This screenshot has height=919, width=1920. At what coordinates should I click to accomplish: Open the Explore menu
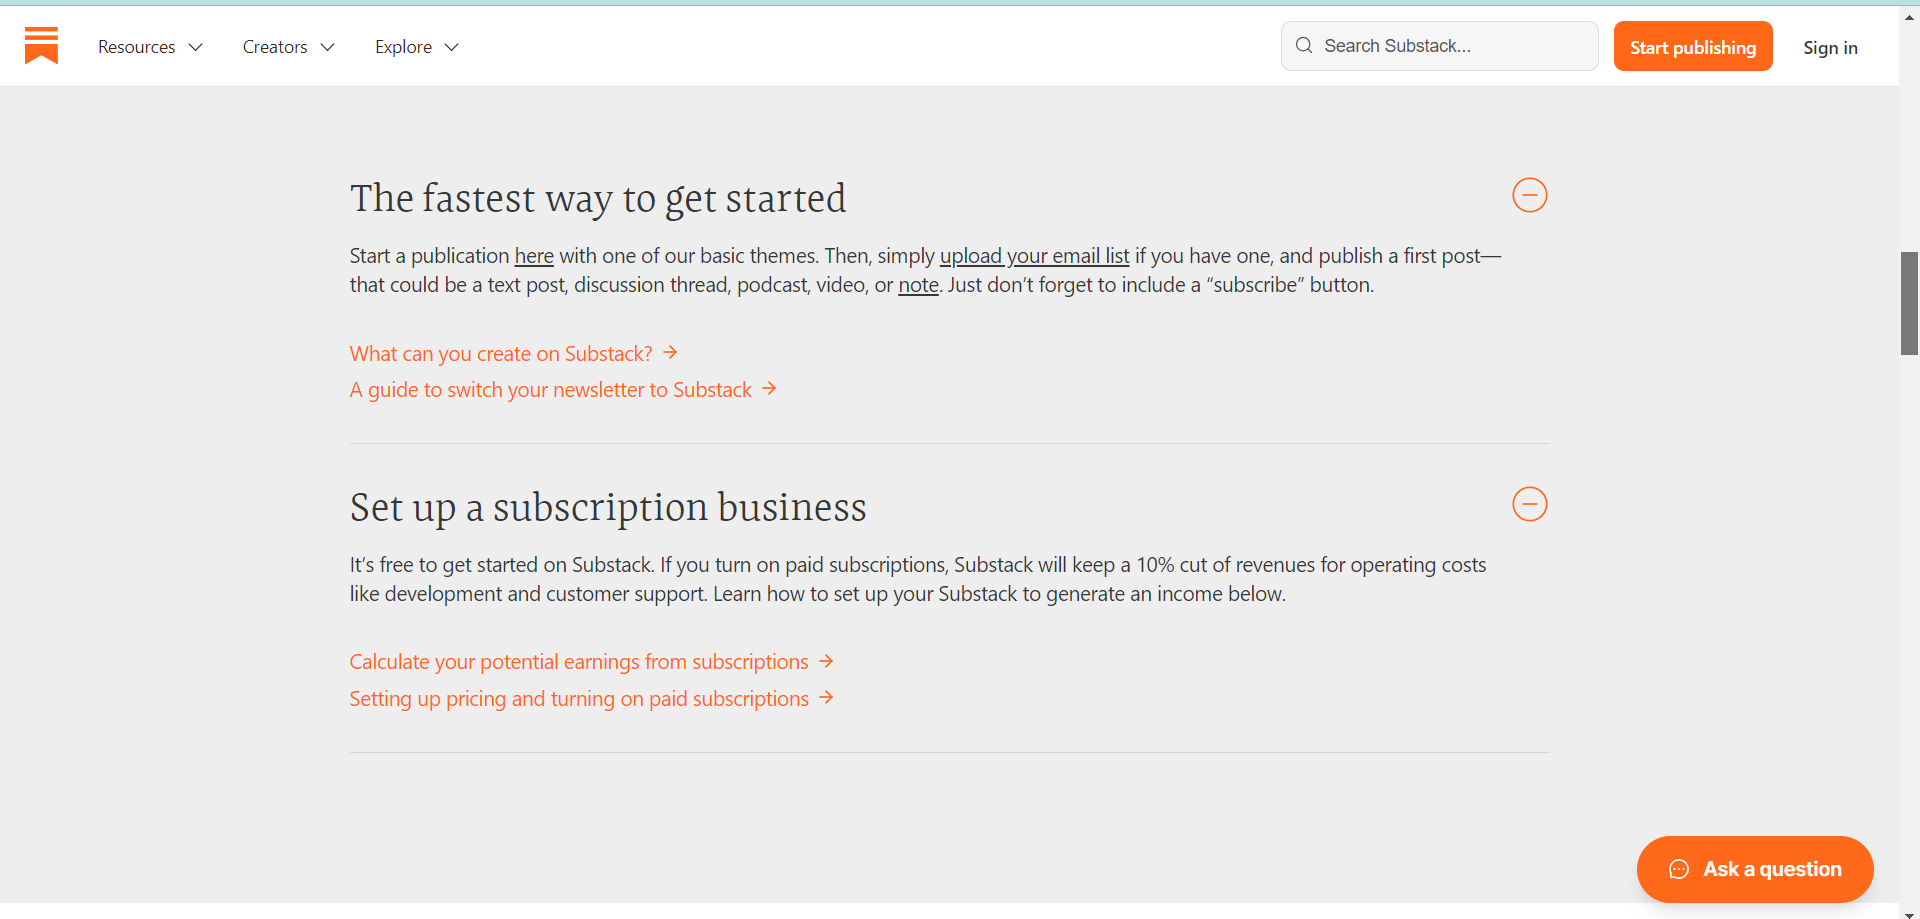point(416,47)
